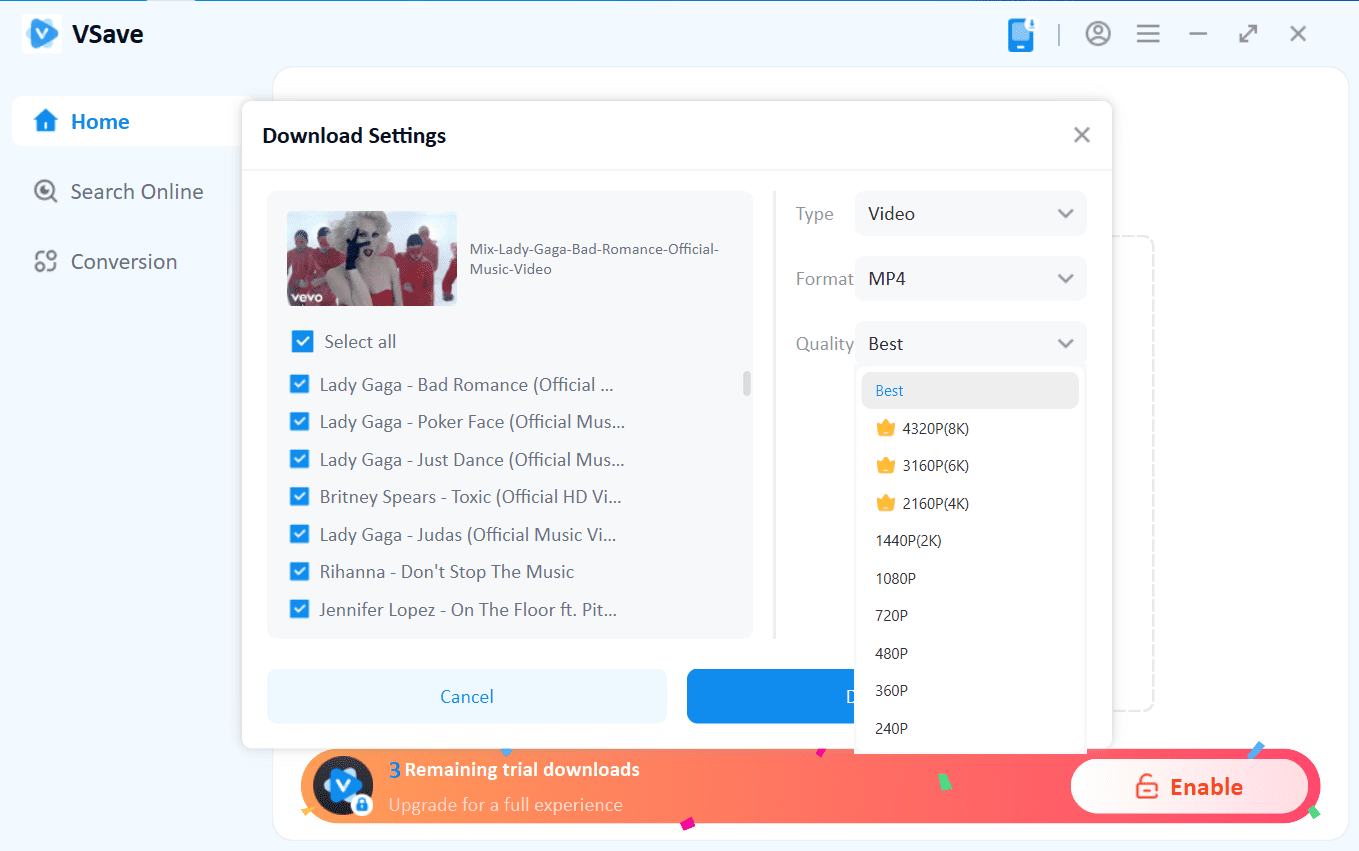Switch to Conversion tab

point(128,262)
